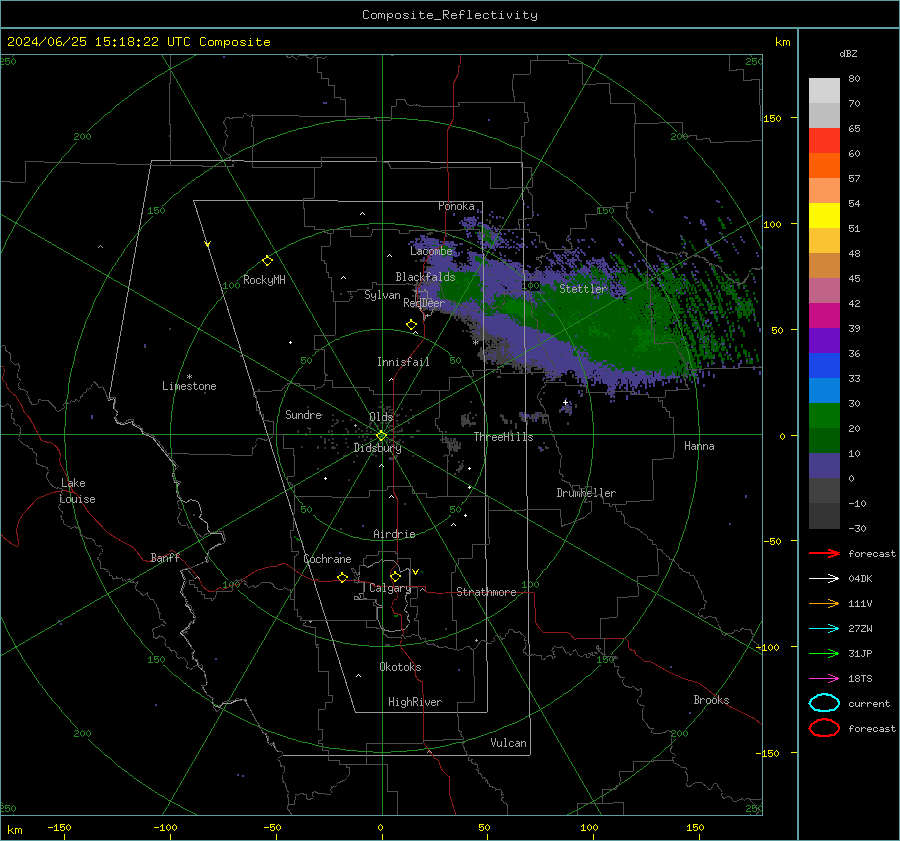This screenshot has width=900, height=841.
Task: Click the HighRiver city label
Action: click(x=415, y=702)
